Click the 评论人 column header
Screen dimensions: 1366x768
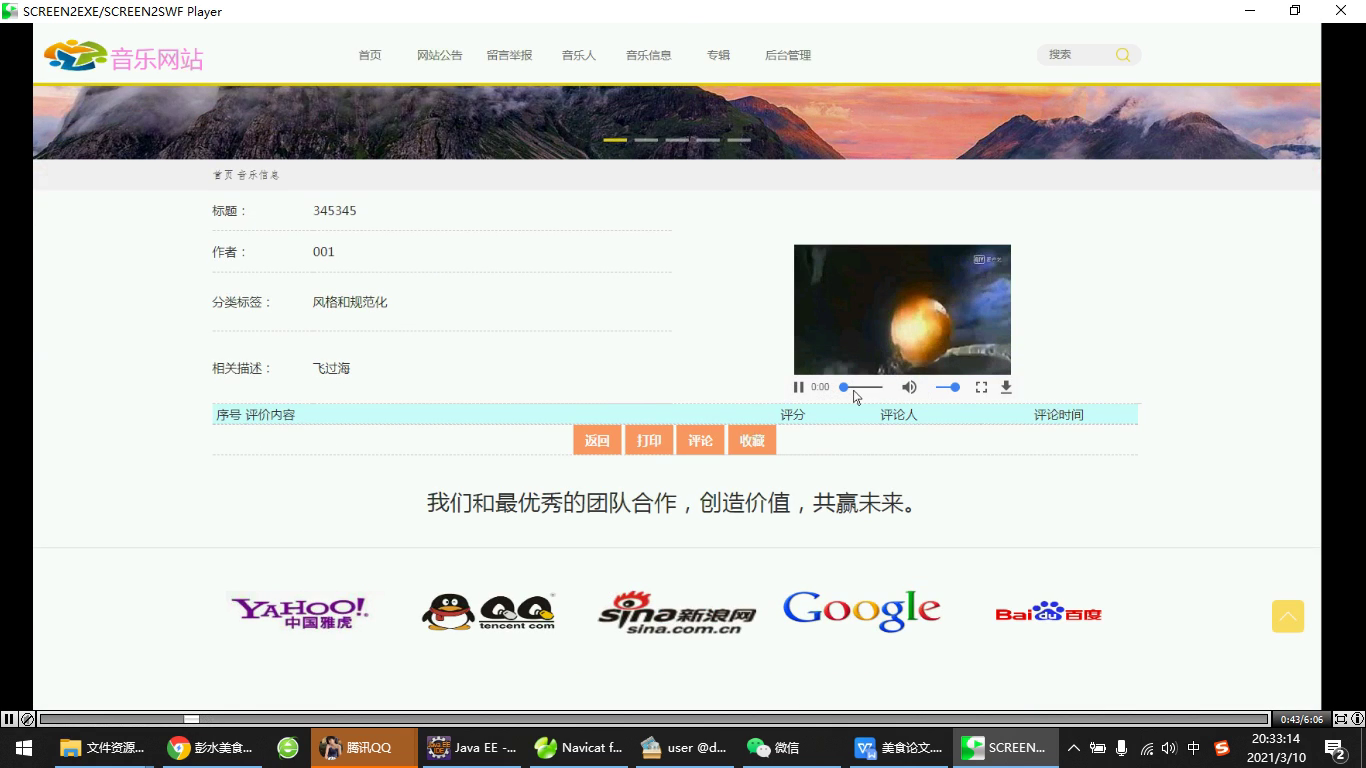[x=898, y=415]
